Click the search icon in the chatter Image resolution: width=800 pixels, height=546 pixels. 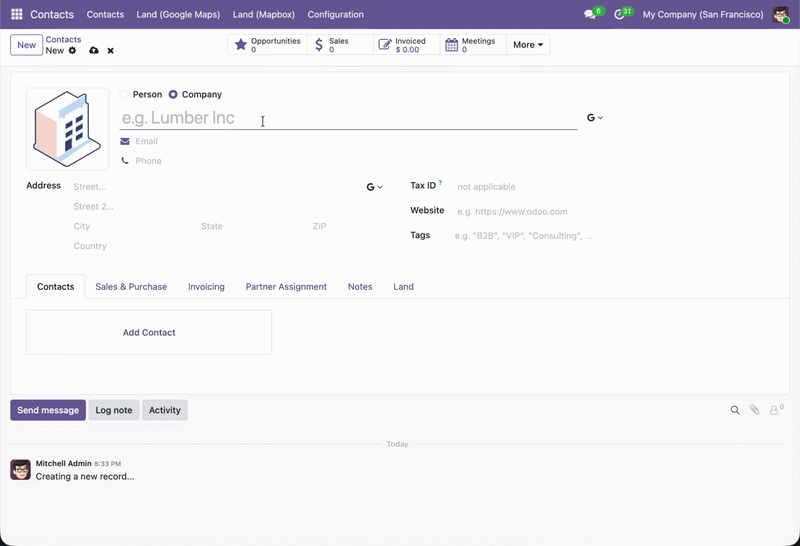click(735, 410)
